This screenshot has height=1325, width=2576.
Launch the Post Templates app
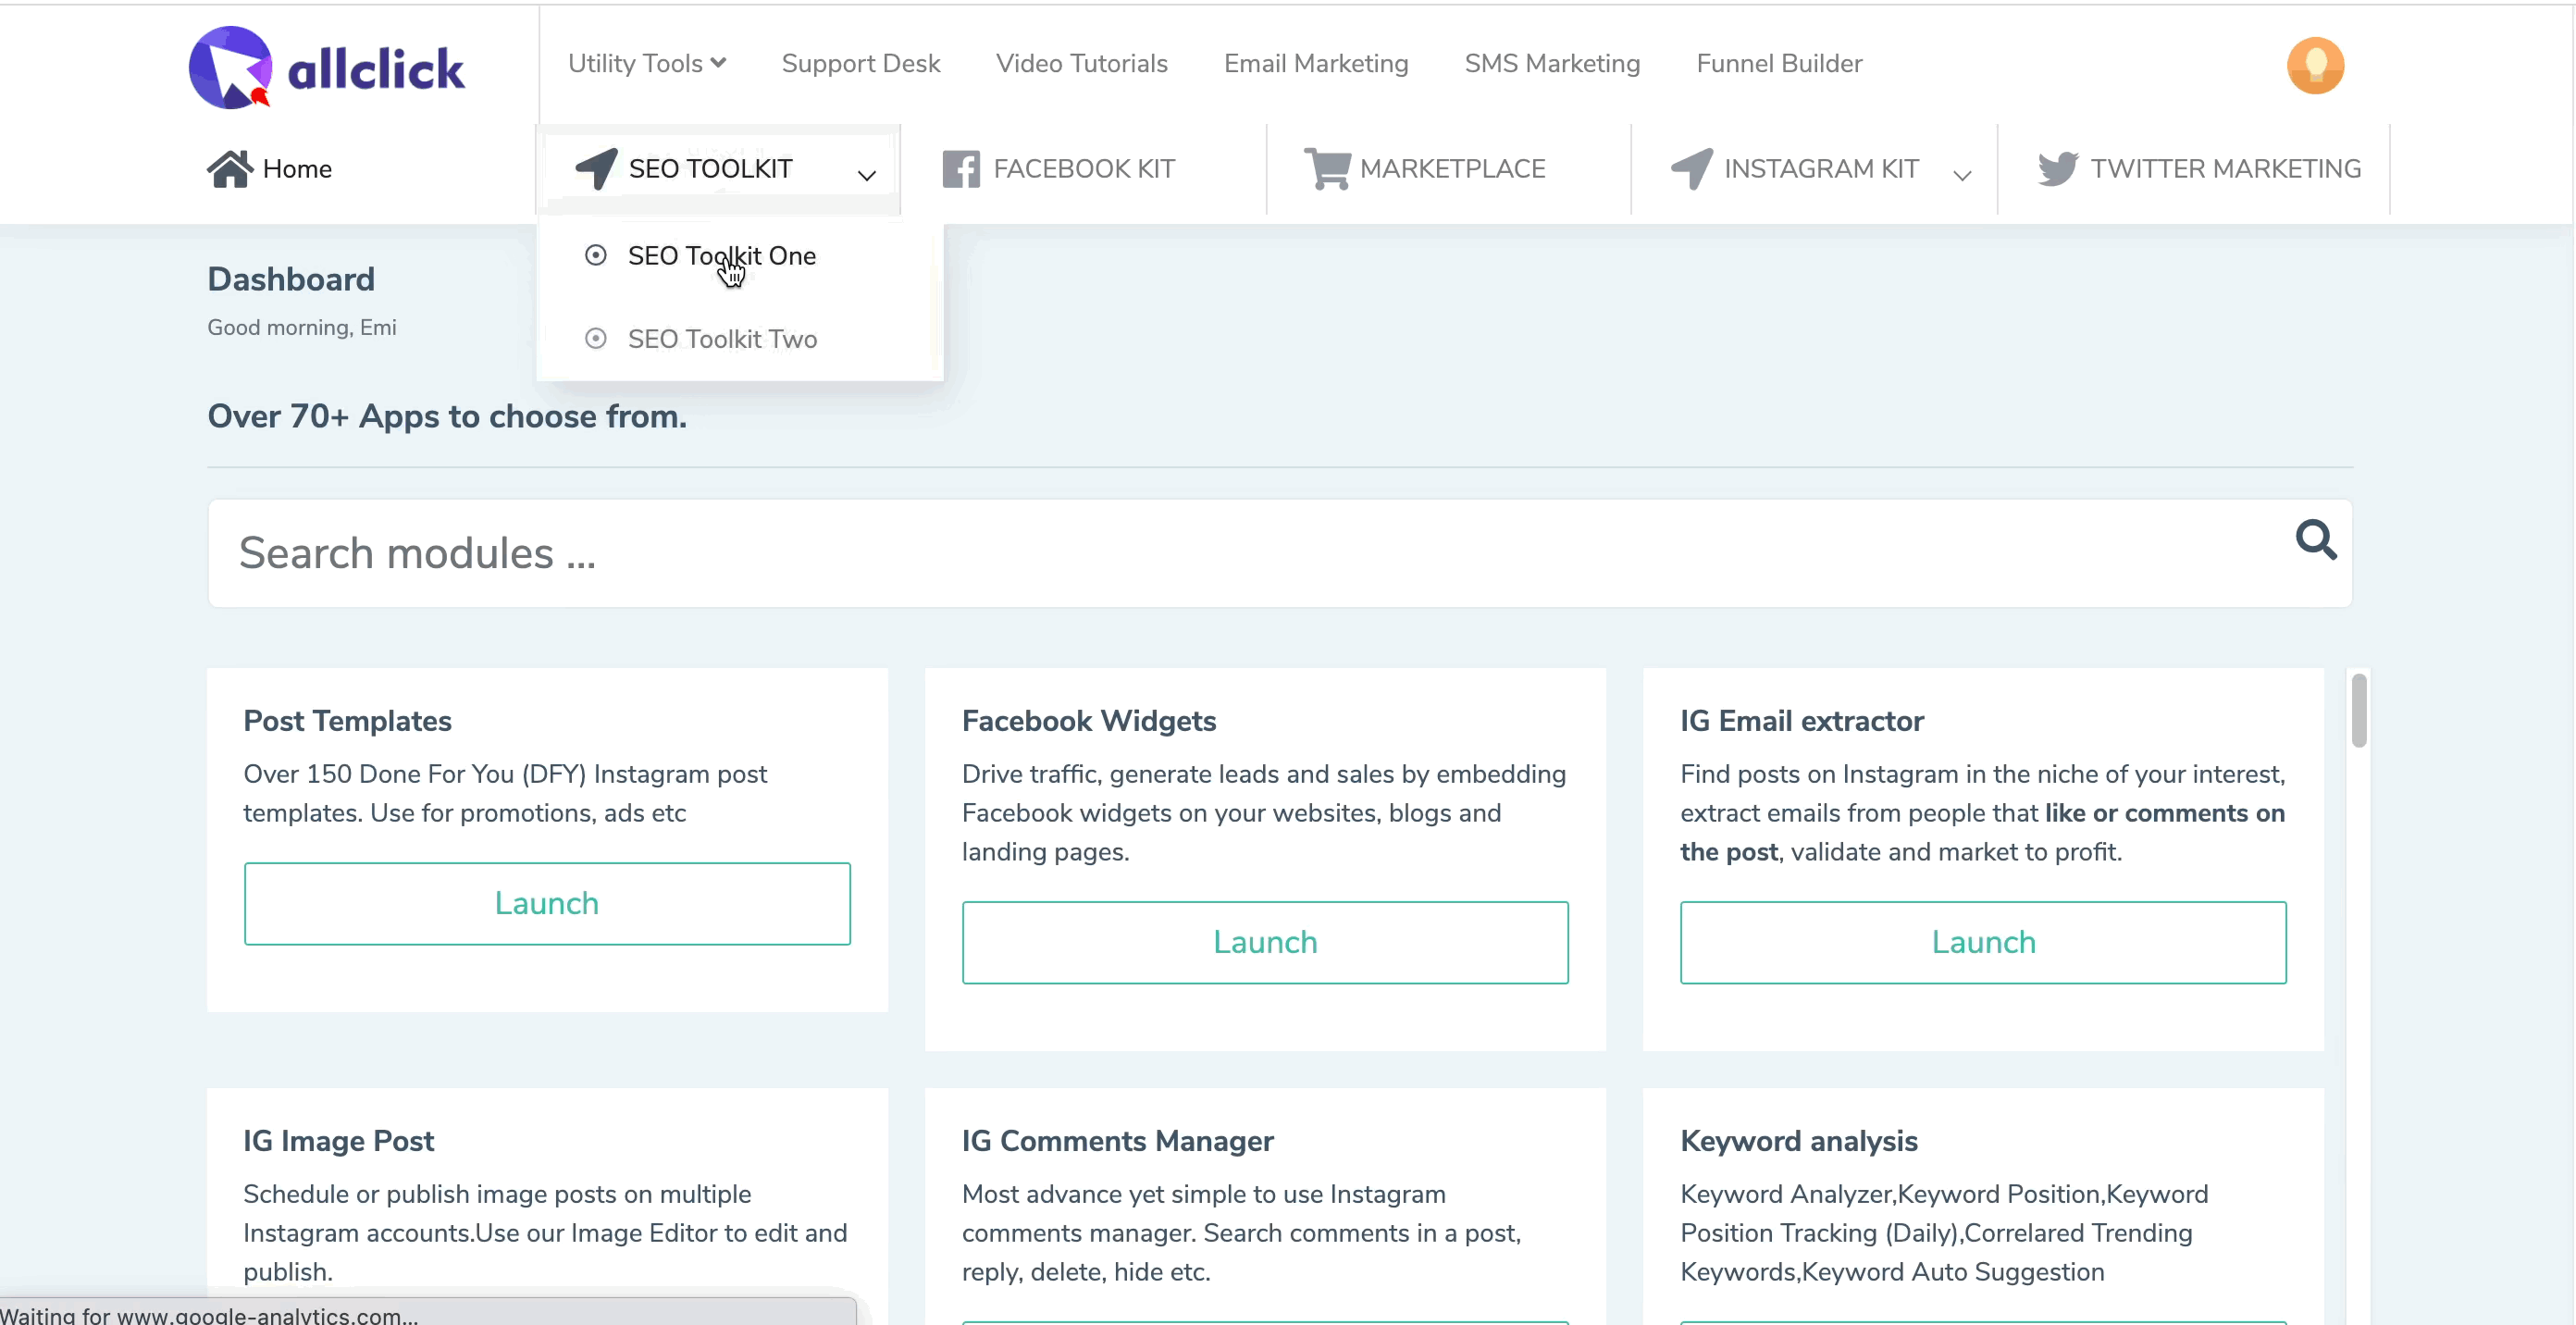click(x=547, y=903)
